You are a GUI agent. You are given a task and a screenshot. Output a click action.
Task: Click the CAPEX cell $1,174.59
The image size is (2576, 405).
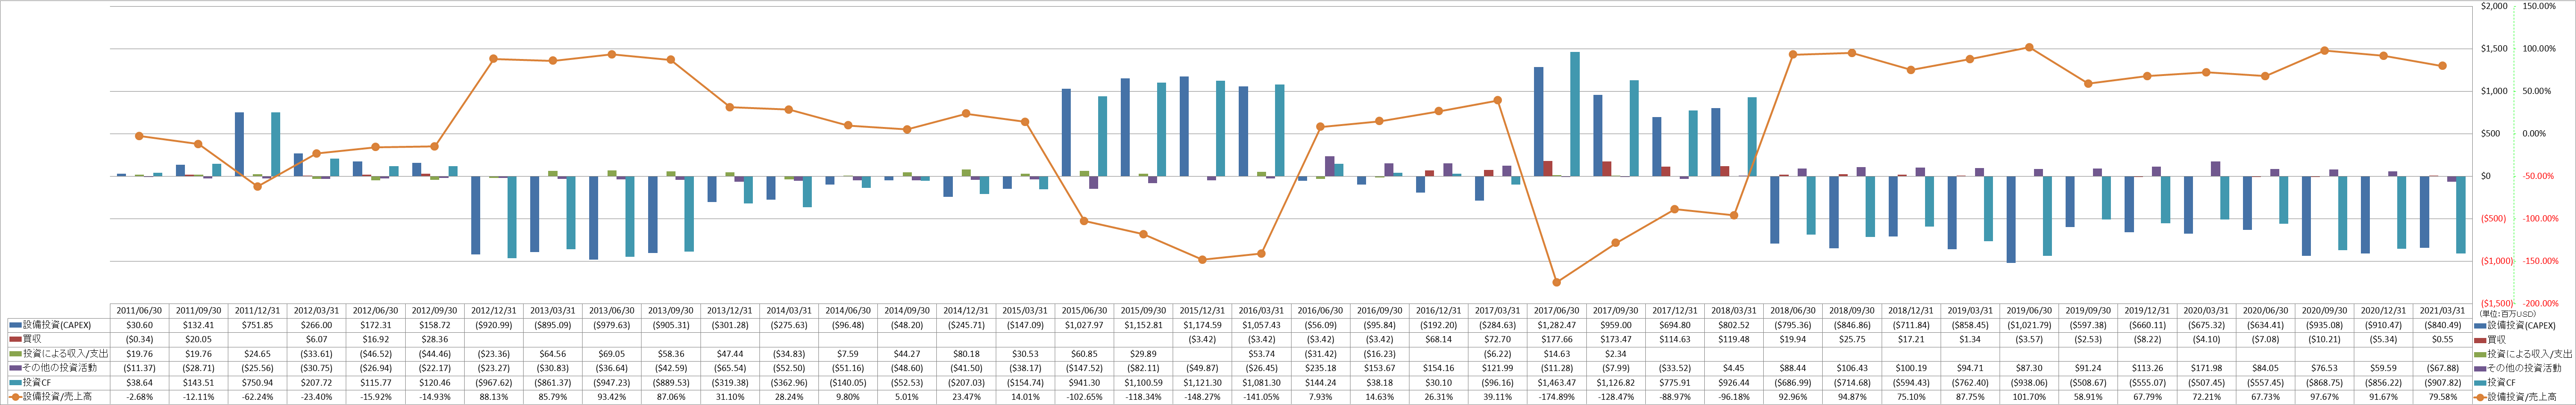pos(1203,325)
